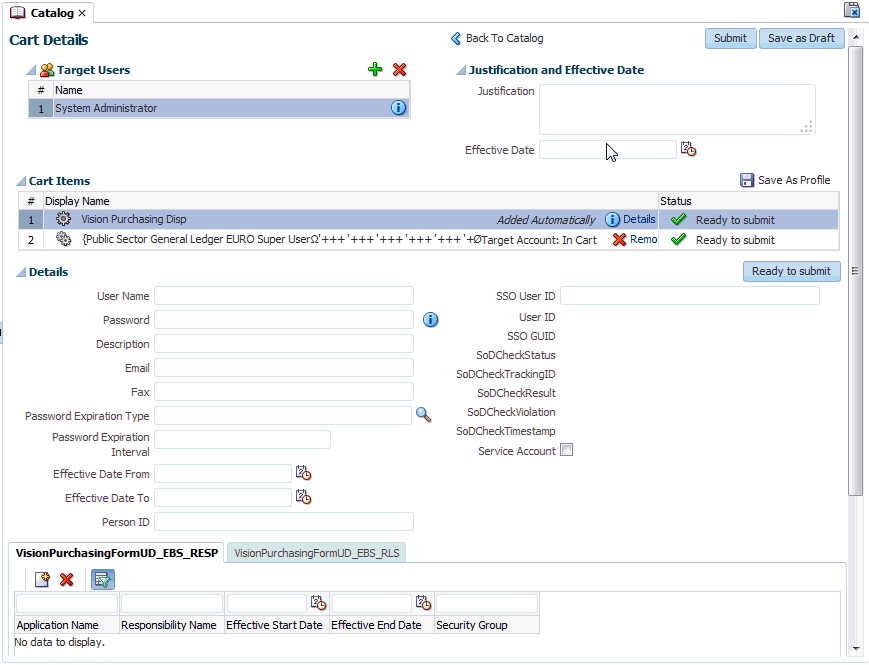Click Application Name filter field
This screenshot has height=665, width=869.
pyautogui.click(x=67, y=603)
